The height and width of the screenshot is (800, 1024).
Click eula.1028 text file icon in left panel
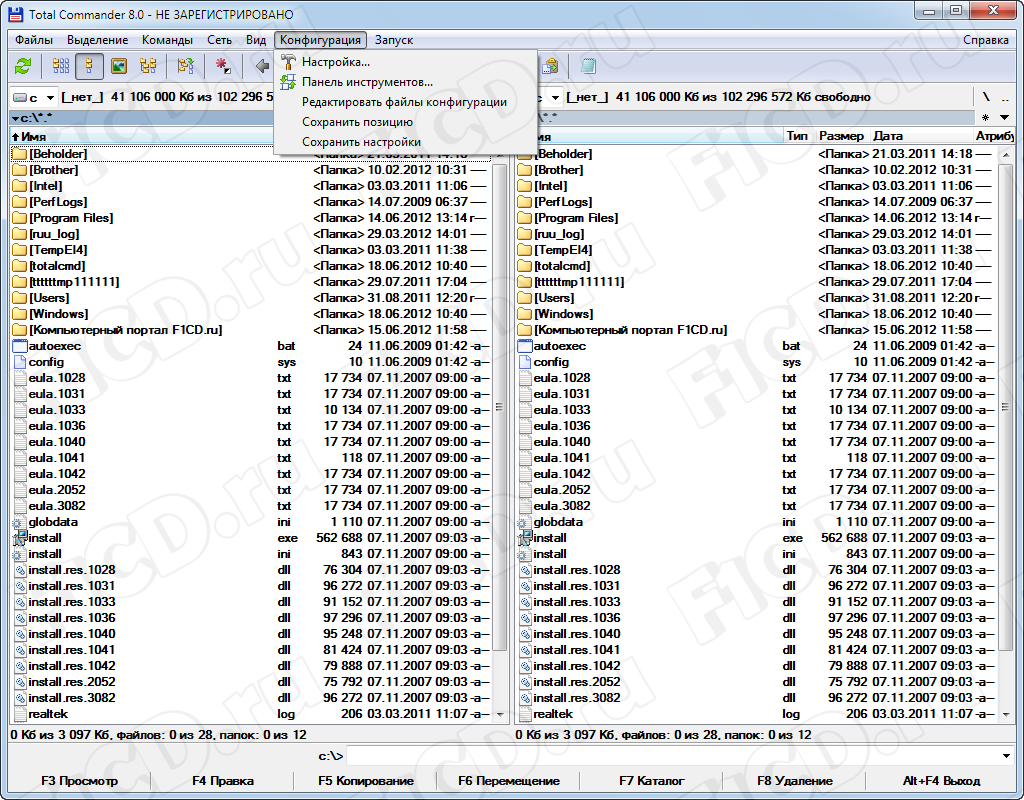[20, 378]
